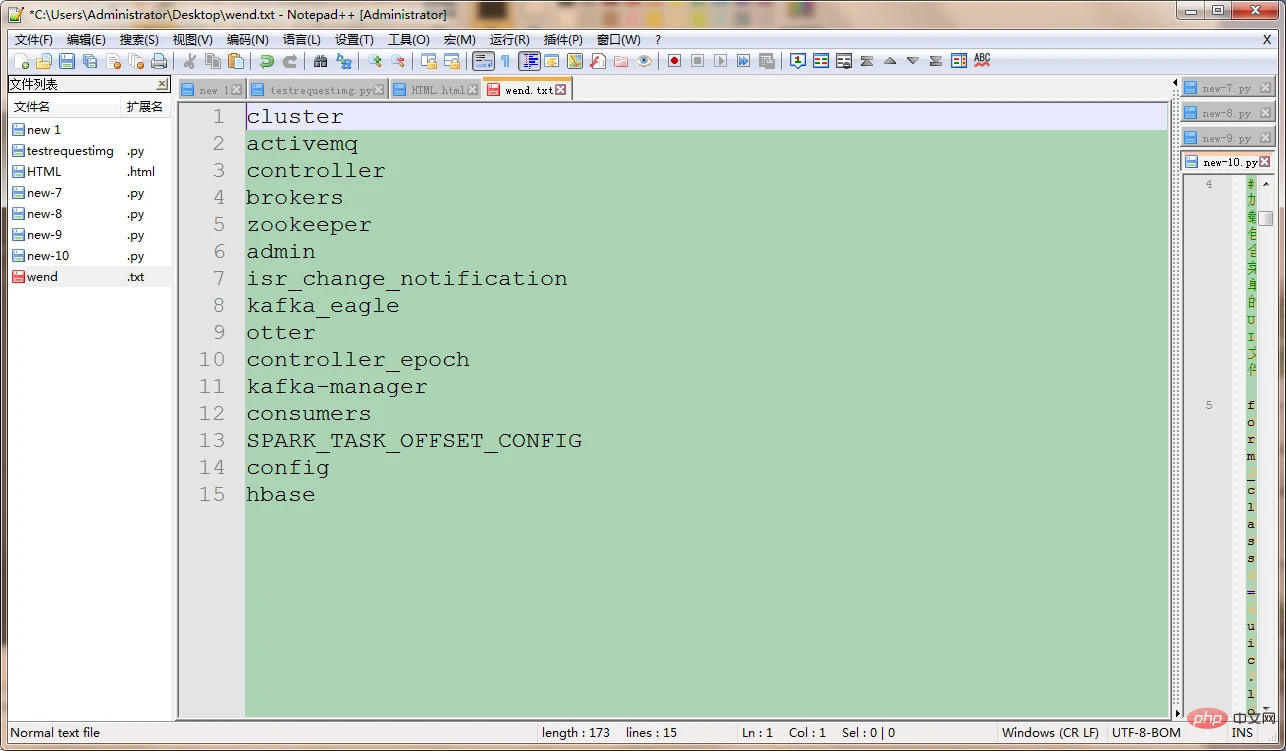
Task: Run spell check with the ABC icon
Action: coord(981,60)
